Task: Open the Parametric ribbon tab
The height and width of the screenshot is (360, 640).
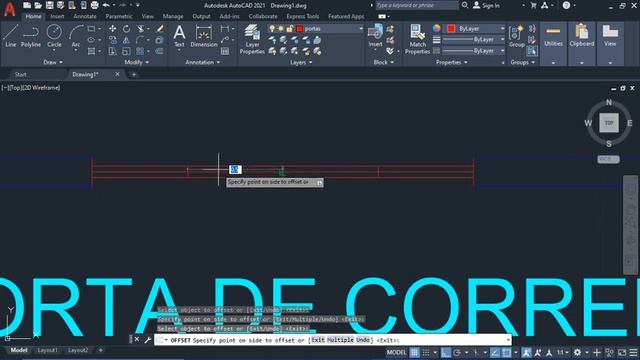Action: tap(119, 16)
